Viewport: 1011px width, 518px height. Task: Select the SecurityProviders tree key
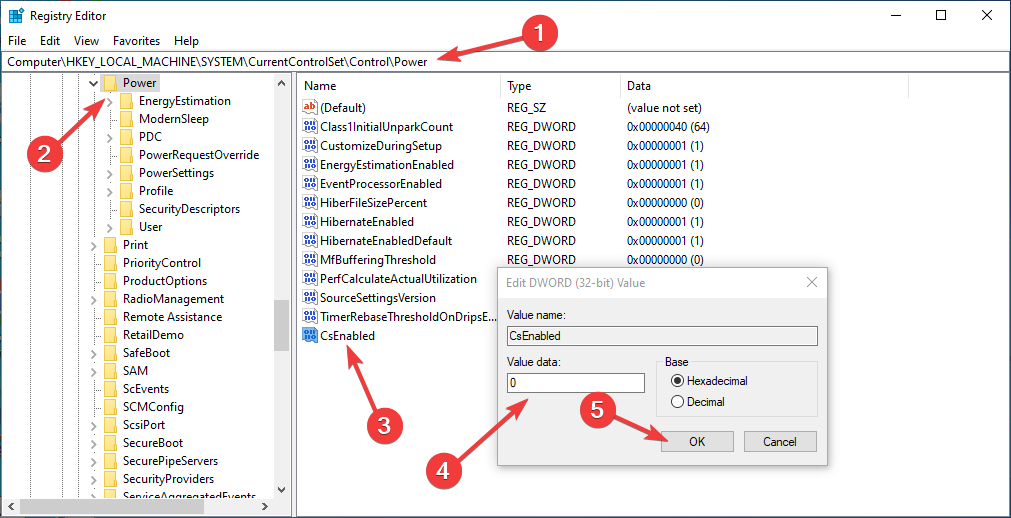point(168,479)
